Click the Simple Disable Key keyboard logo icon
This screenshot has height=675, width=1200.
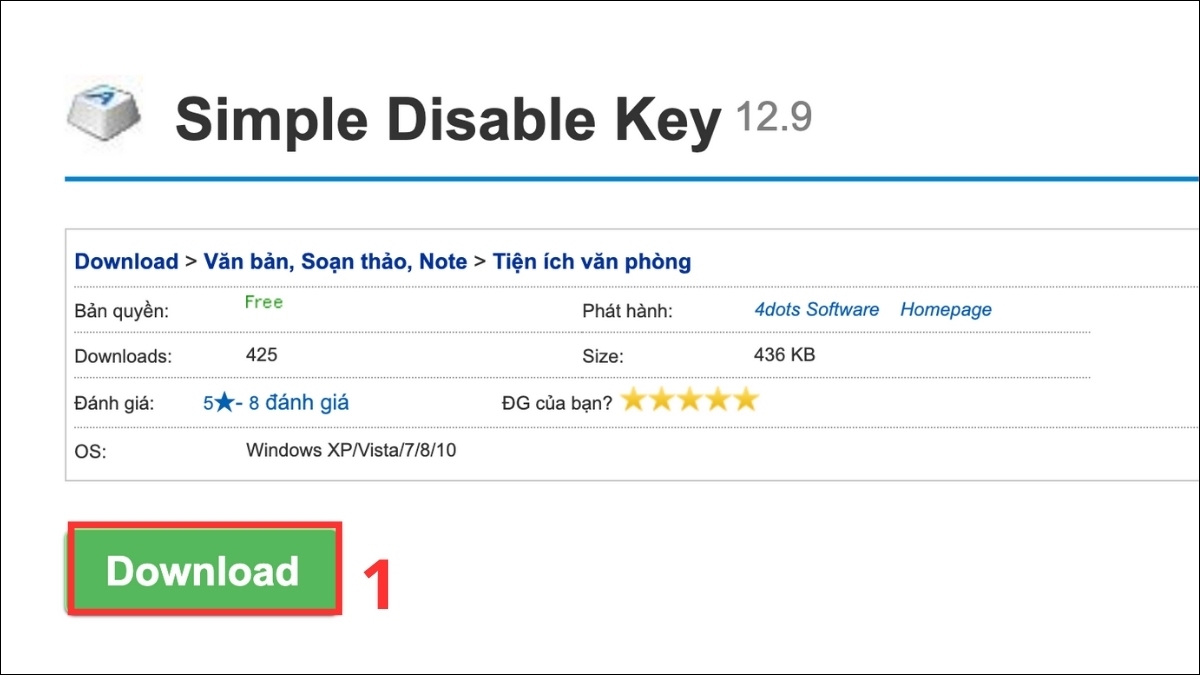tap(103, 108)
